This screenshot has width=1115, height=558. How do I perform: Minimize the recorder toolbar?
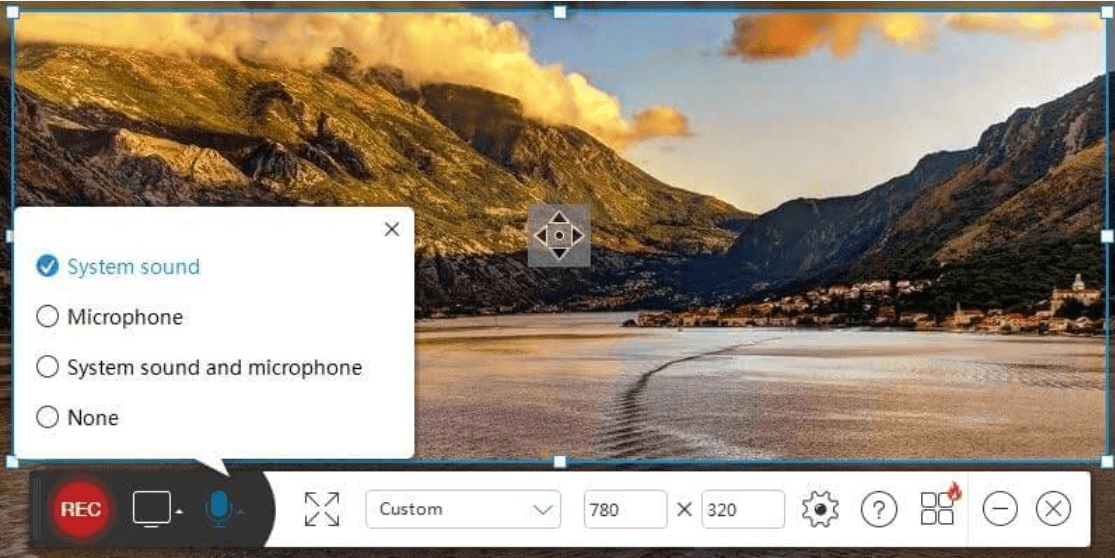[999, 509]
